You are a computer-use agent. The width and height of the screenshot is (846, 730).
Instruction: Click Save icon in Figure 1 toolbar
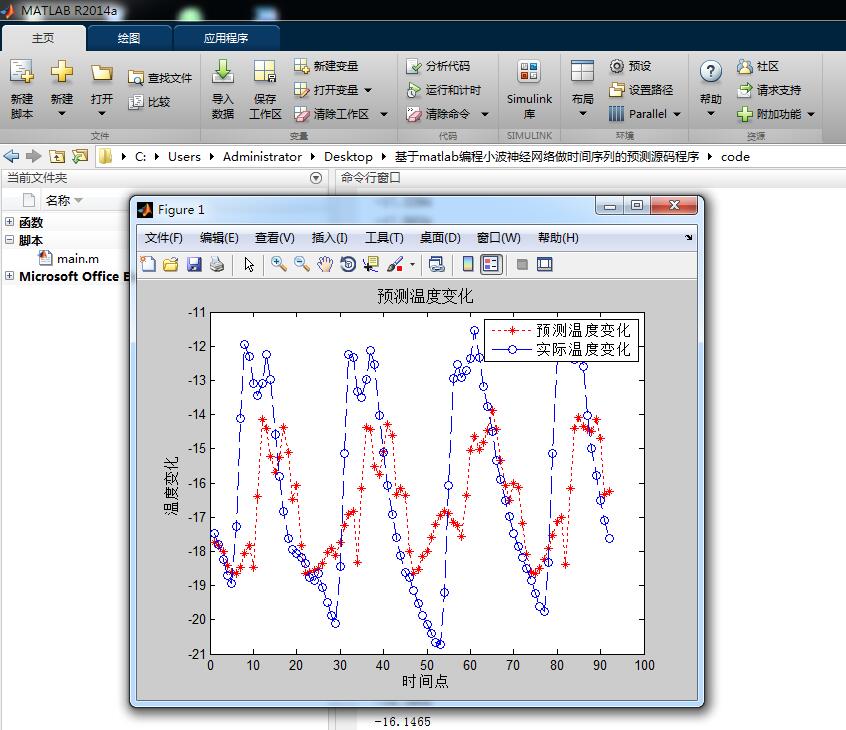[194, 264]
